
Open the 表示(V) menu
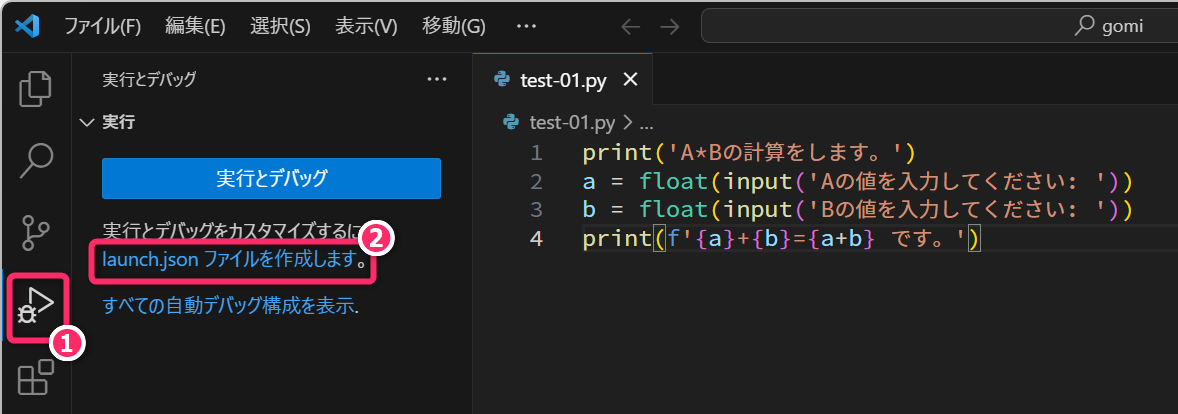point(366,27)
